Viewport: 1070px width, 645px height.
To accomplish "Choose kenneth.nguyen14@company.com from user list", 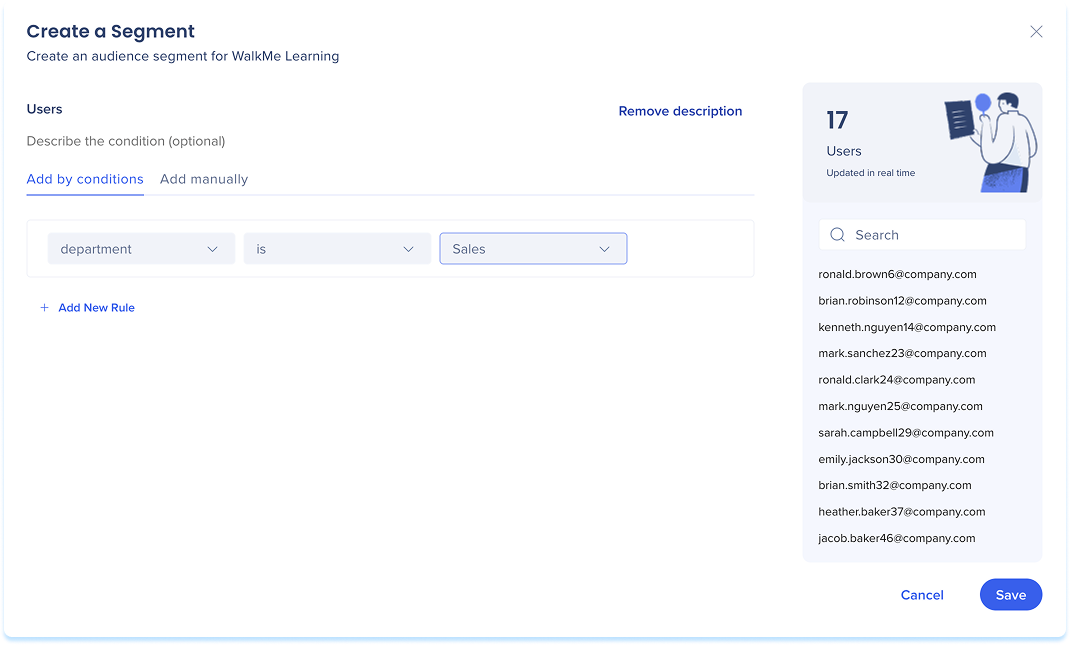I will (x=907, y=327).
